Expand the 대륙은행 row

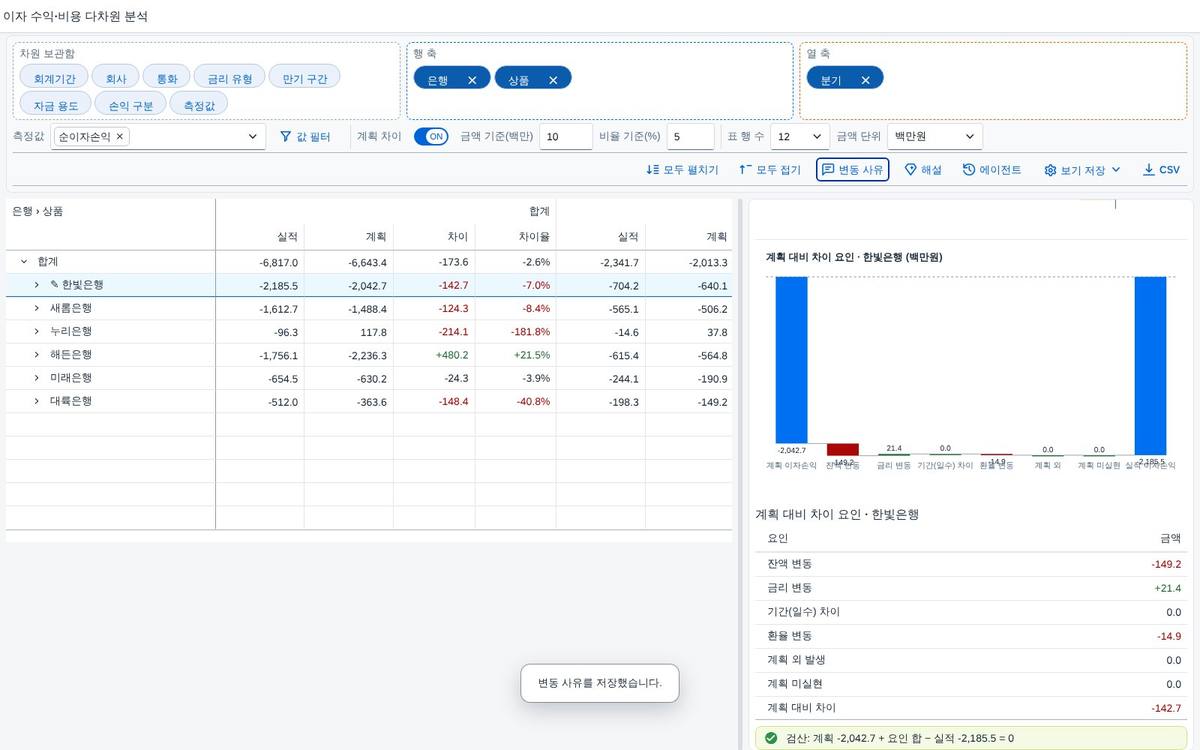pyautogui.click(x=36, y=401)
